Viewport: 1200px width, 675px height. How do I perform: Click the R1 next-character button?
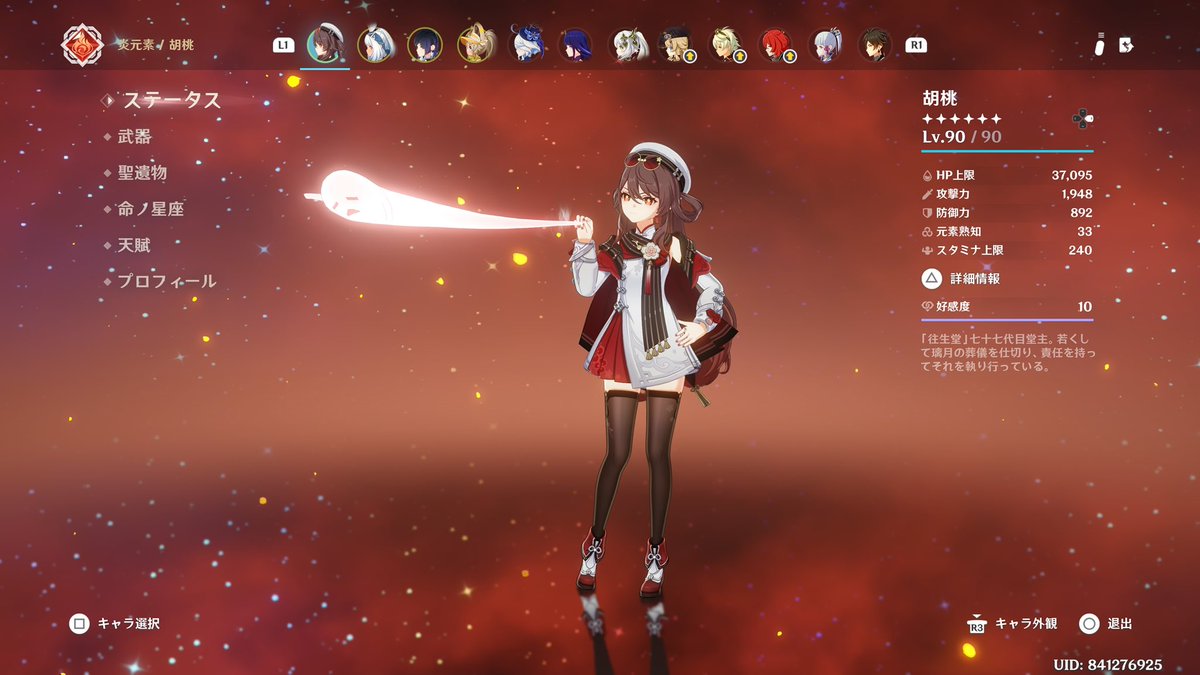pos(915,45)
